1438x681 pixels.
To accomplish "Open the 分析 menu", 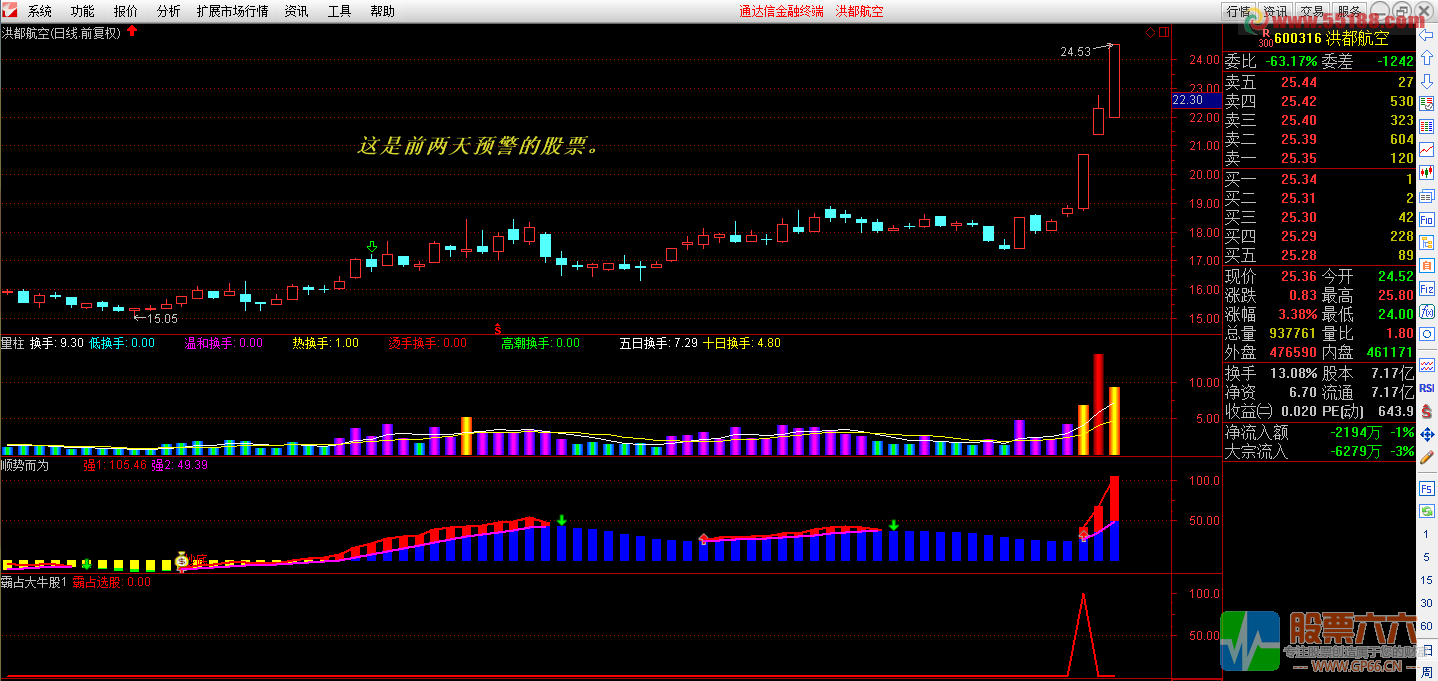I will click(169, 12).
